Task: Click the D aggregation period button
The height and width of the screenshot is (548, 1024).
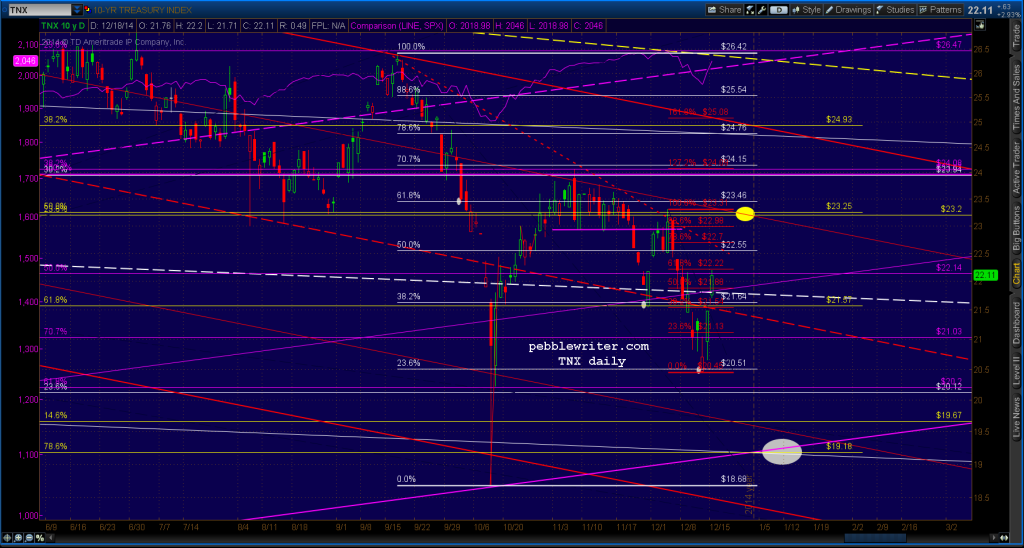Action: (x=778, y=10)
